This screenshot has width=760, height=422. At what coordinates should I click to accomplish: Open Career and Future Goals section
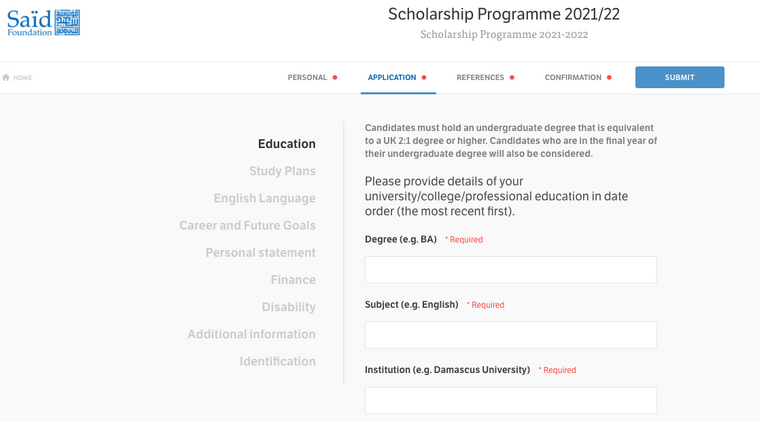pyautogui.click(x=247, y=225)
